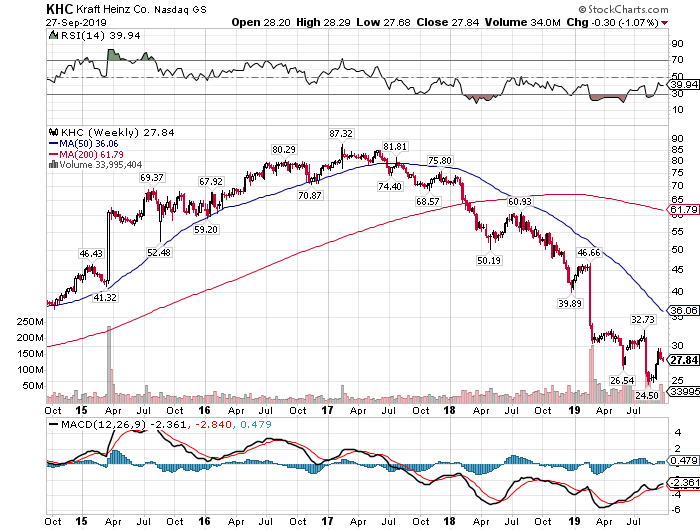Select the MA(50) 36.06 legend text
Image resolution: width=700 pixels, height=530 pixels.
pyautogui.click(x=89, y=144)
